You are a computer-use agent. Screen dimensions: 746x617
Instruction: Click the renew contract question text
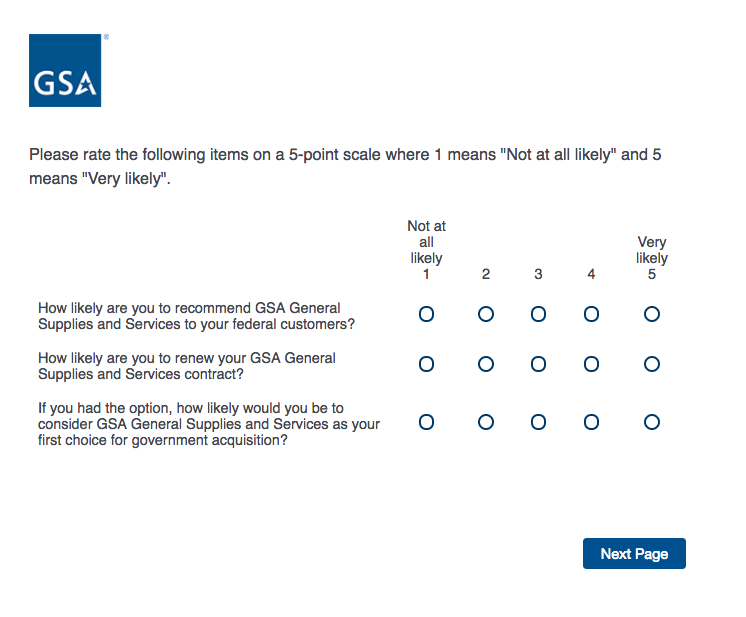187,366
